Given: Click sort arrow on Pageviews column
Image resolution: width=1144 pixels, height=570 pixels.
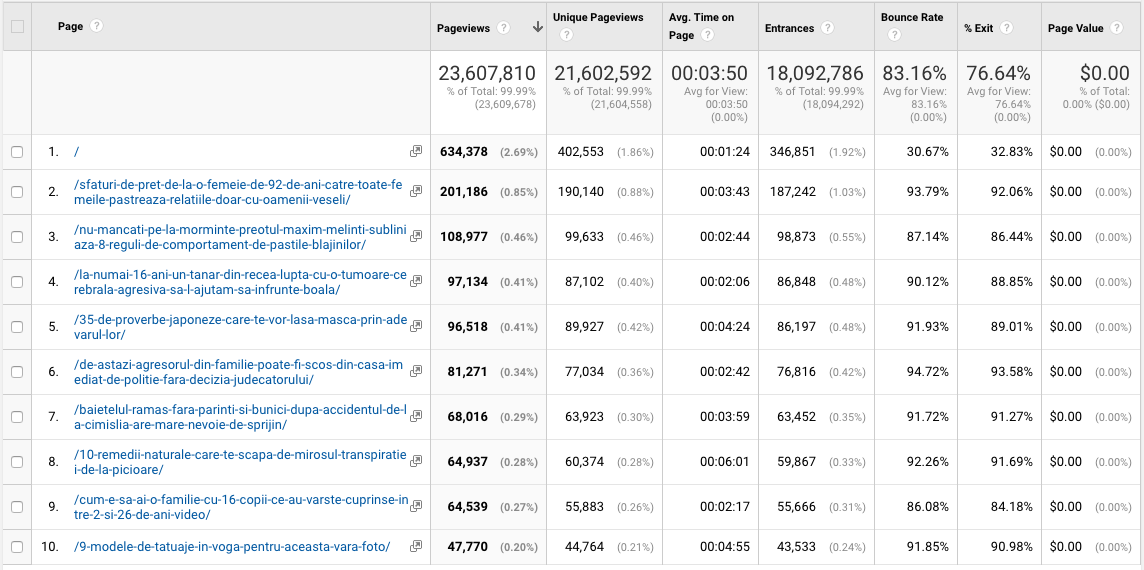Looking at the screenshot, I should 537,28.
